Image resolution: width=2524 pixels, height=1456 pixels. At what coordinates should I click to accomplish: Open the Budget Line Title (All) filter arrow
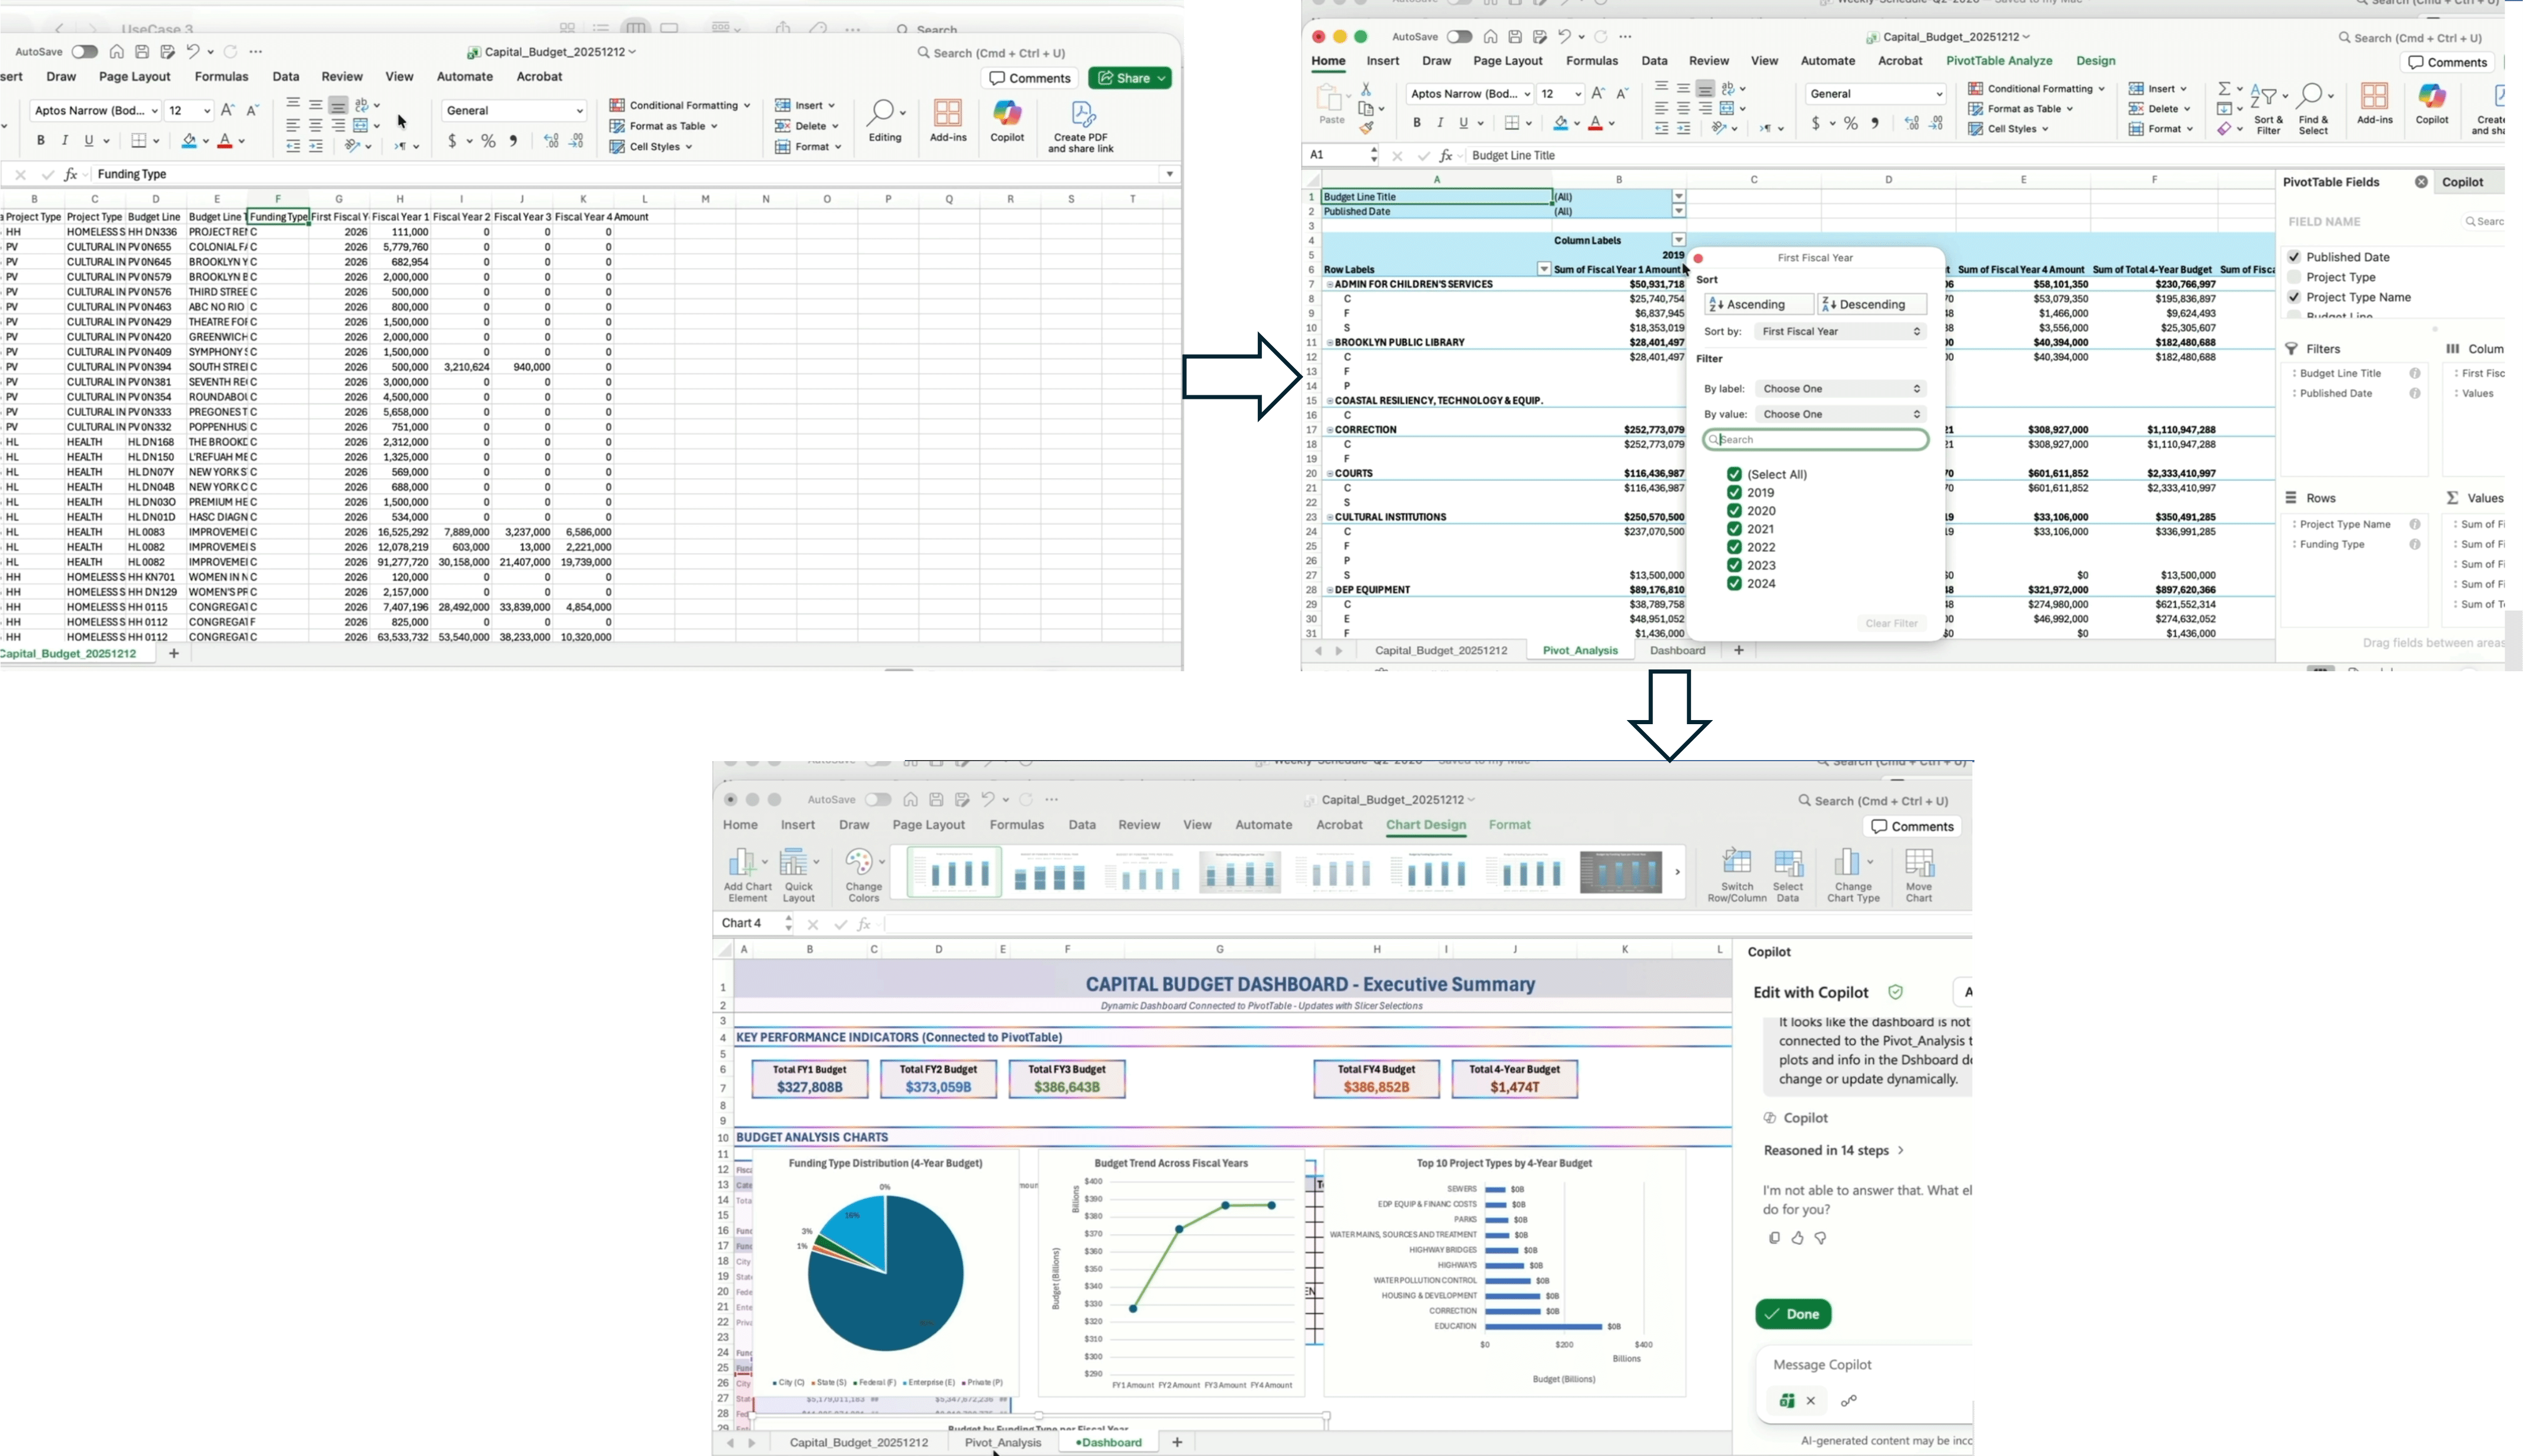1678,197
